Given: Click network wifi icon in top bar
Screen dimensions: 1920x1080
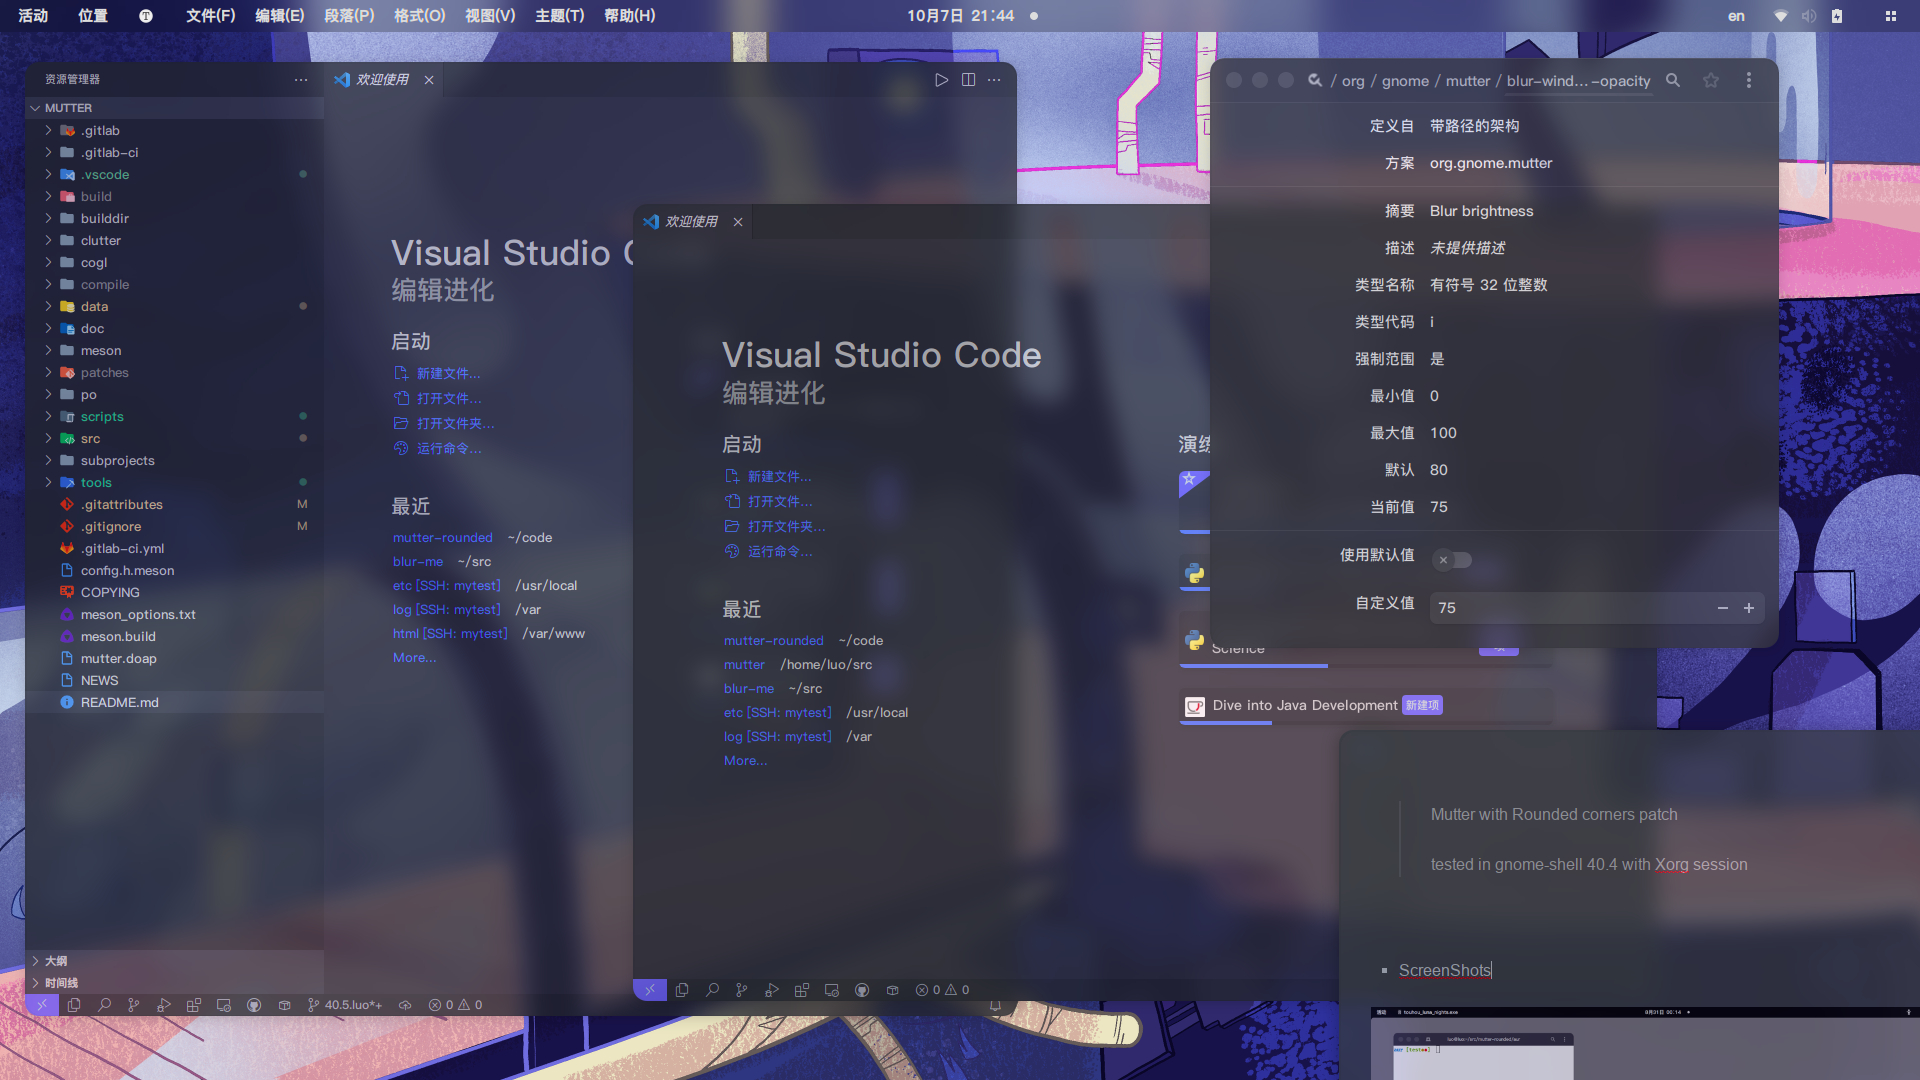Looking at the screenshot, I should [1781, 16].
